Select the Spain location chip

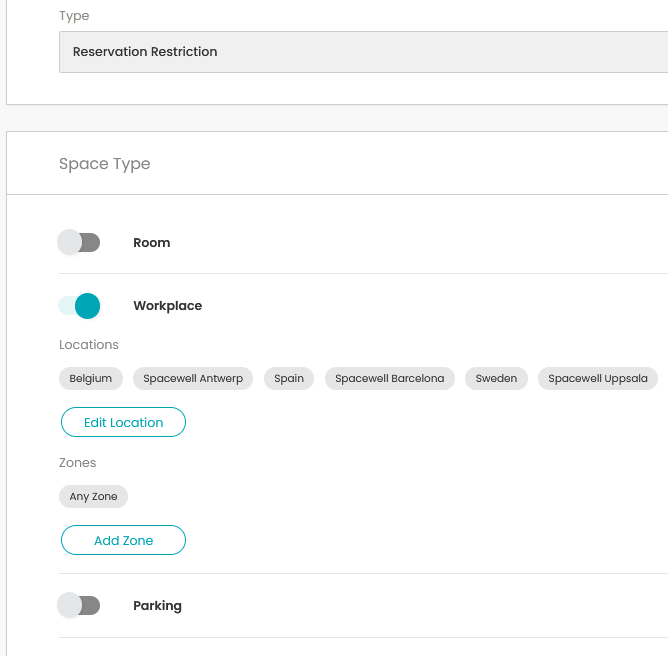point(289,378)
